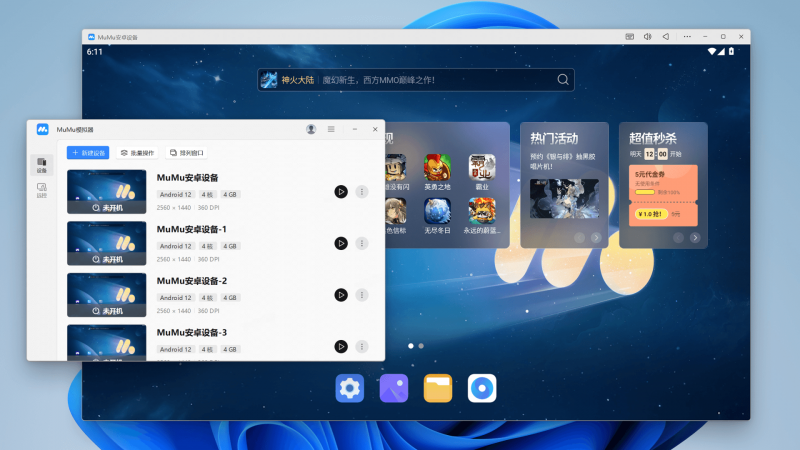Switch to second home page dot
This screenshot has width=800, height=450.
click(421, 345)
